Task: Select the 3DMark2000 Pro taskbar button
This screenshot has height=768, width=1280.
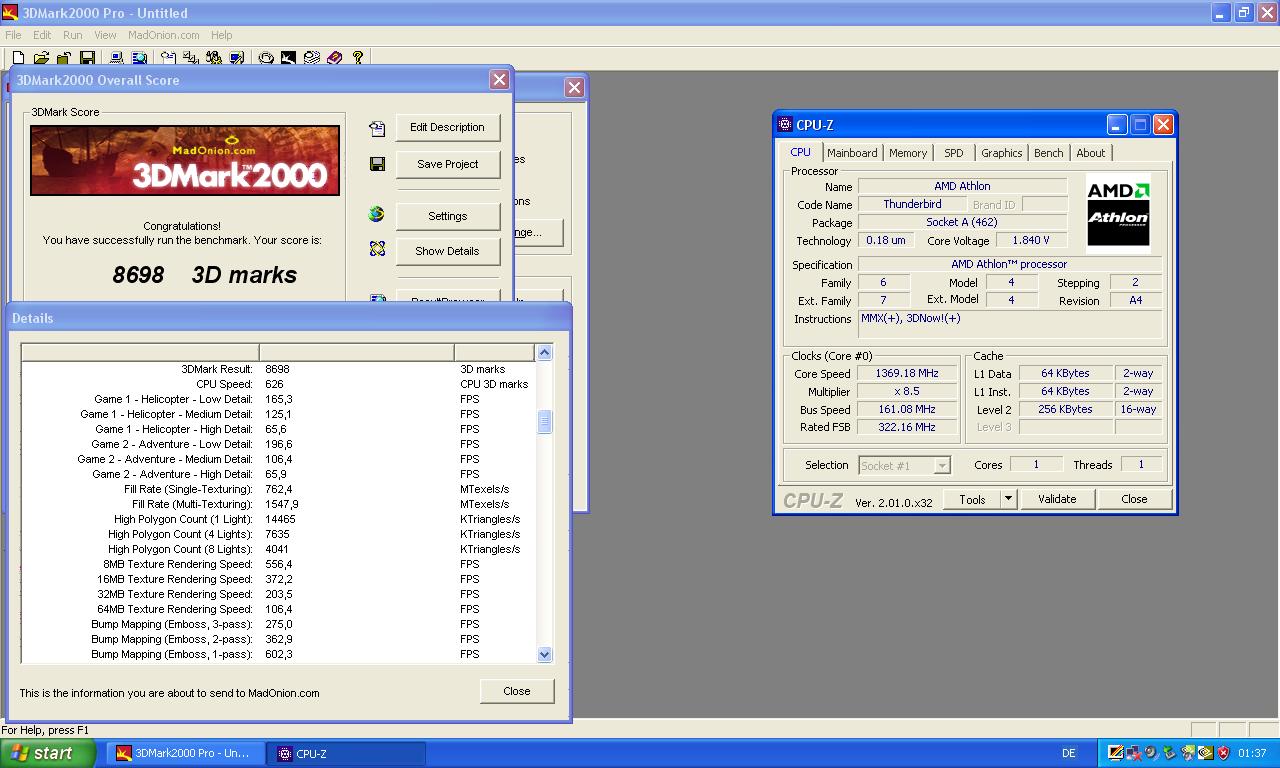Action: [186, 753]
